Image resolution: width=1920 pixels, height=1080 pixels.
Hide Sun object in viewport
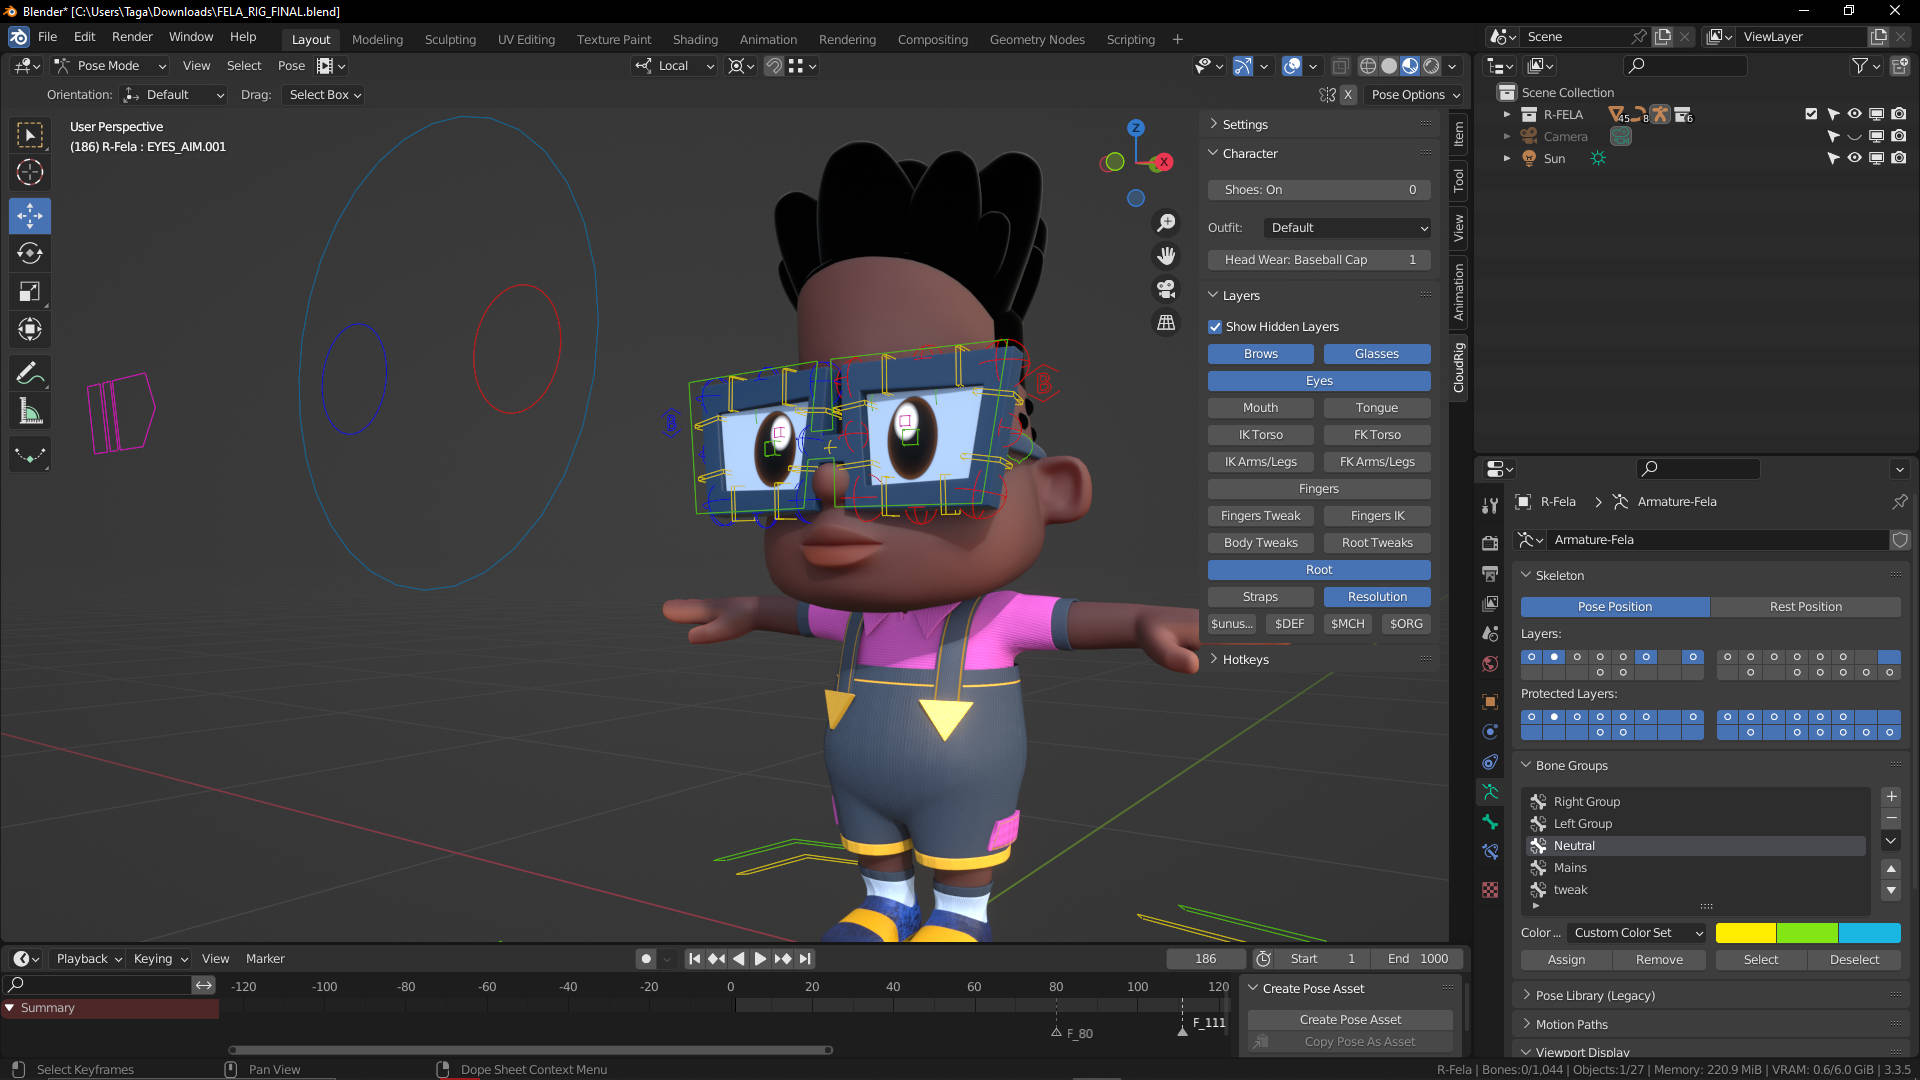(1854, 158)
